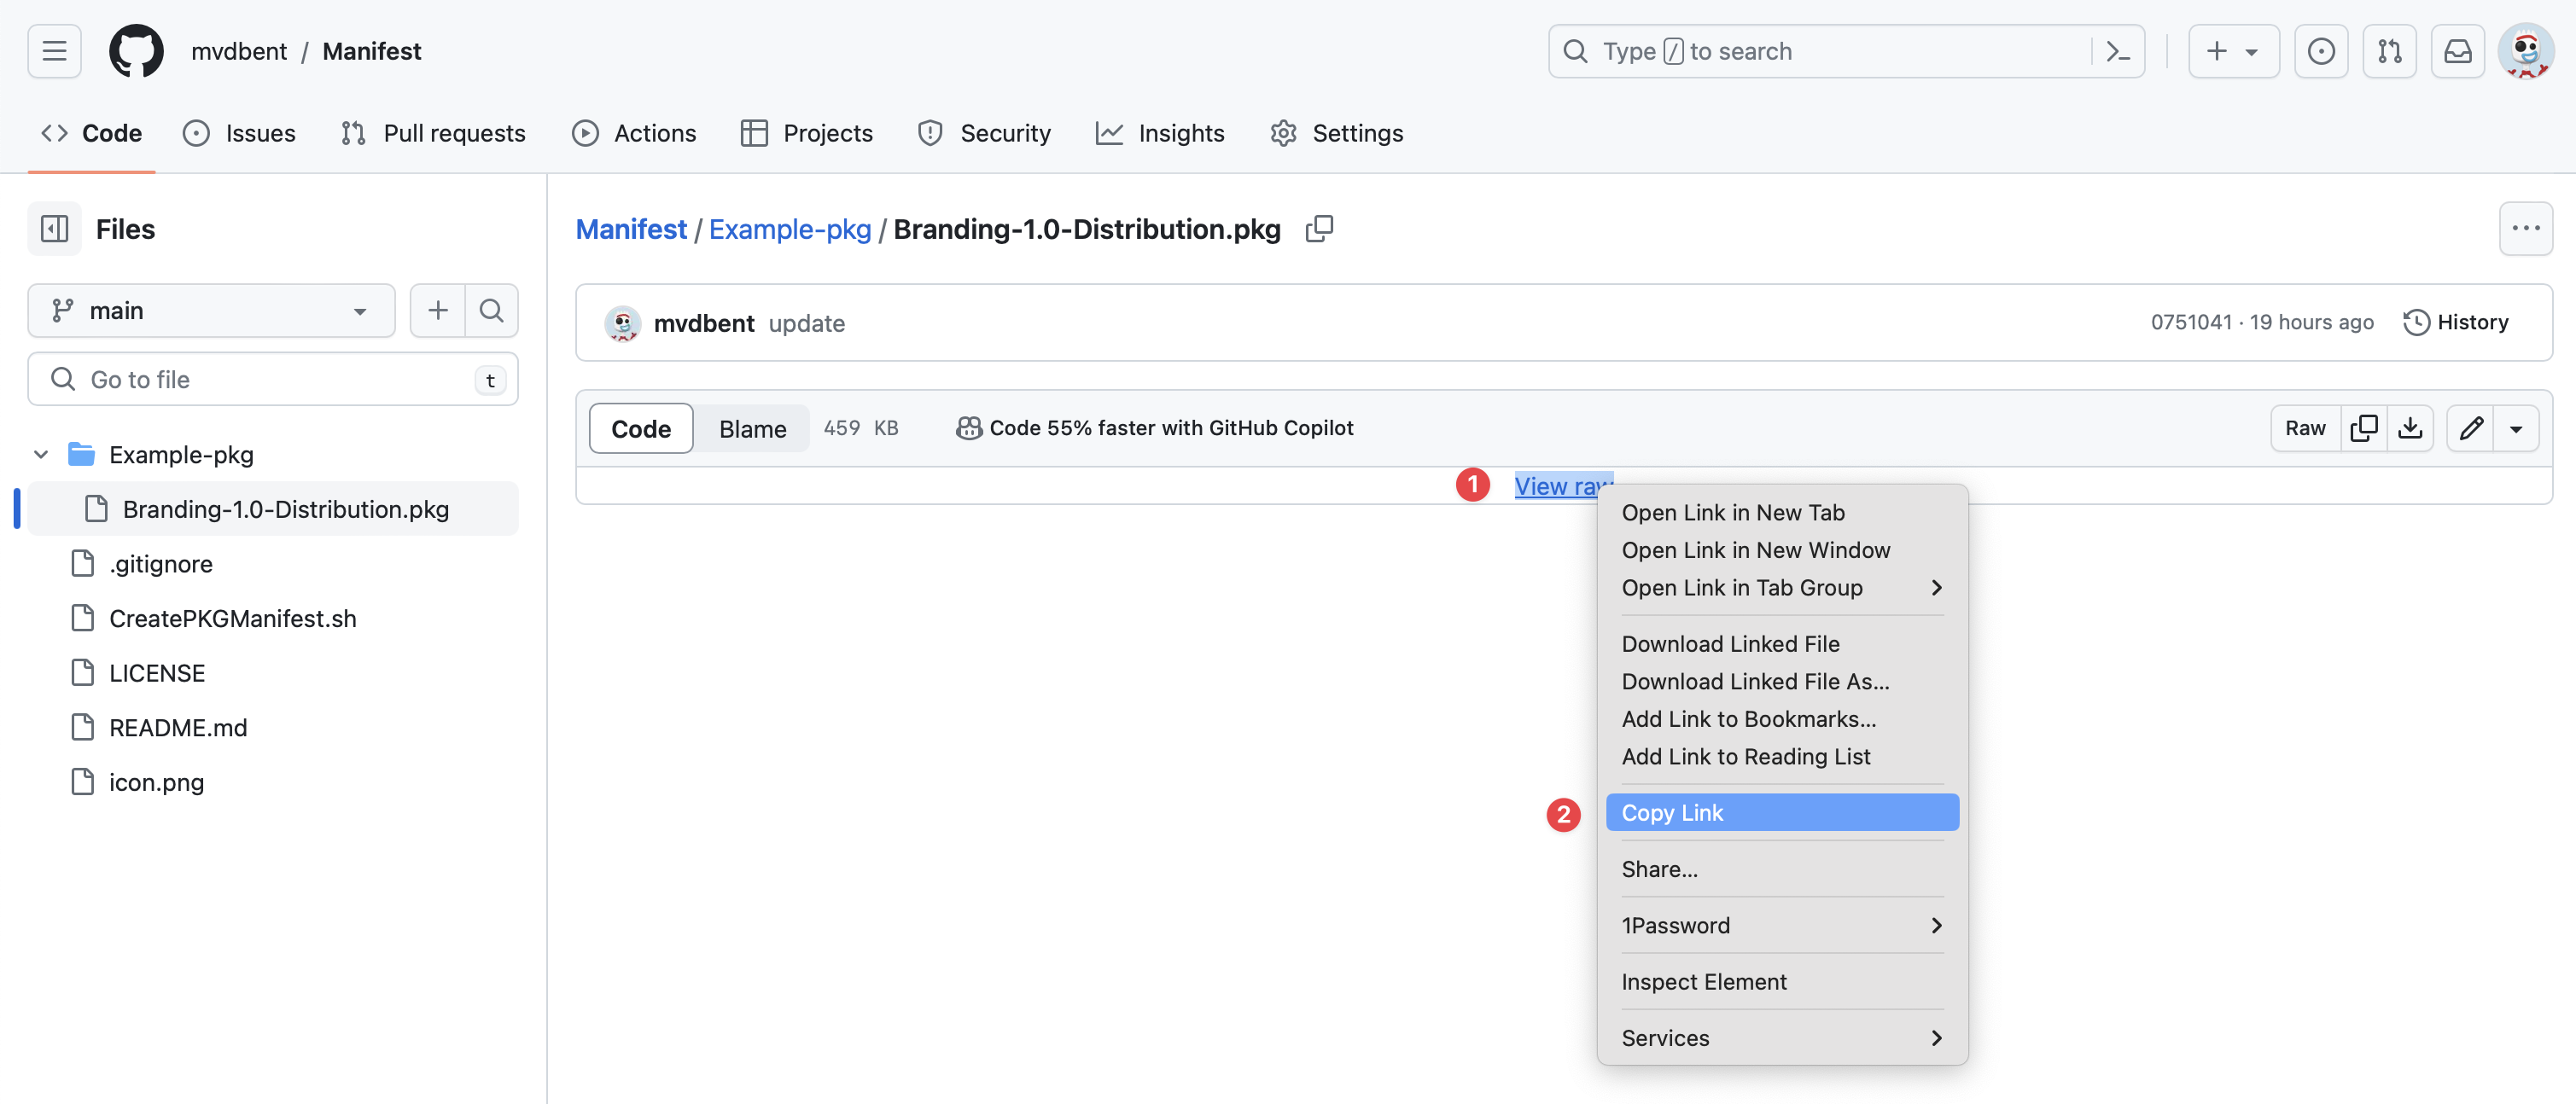
Task: Open notifications inbox icon
Action: pyautogui.click(x=2458, y=51)
